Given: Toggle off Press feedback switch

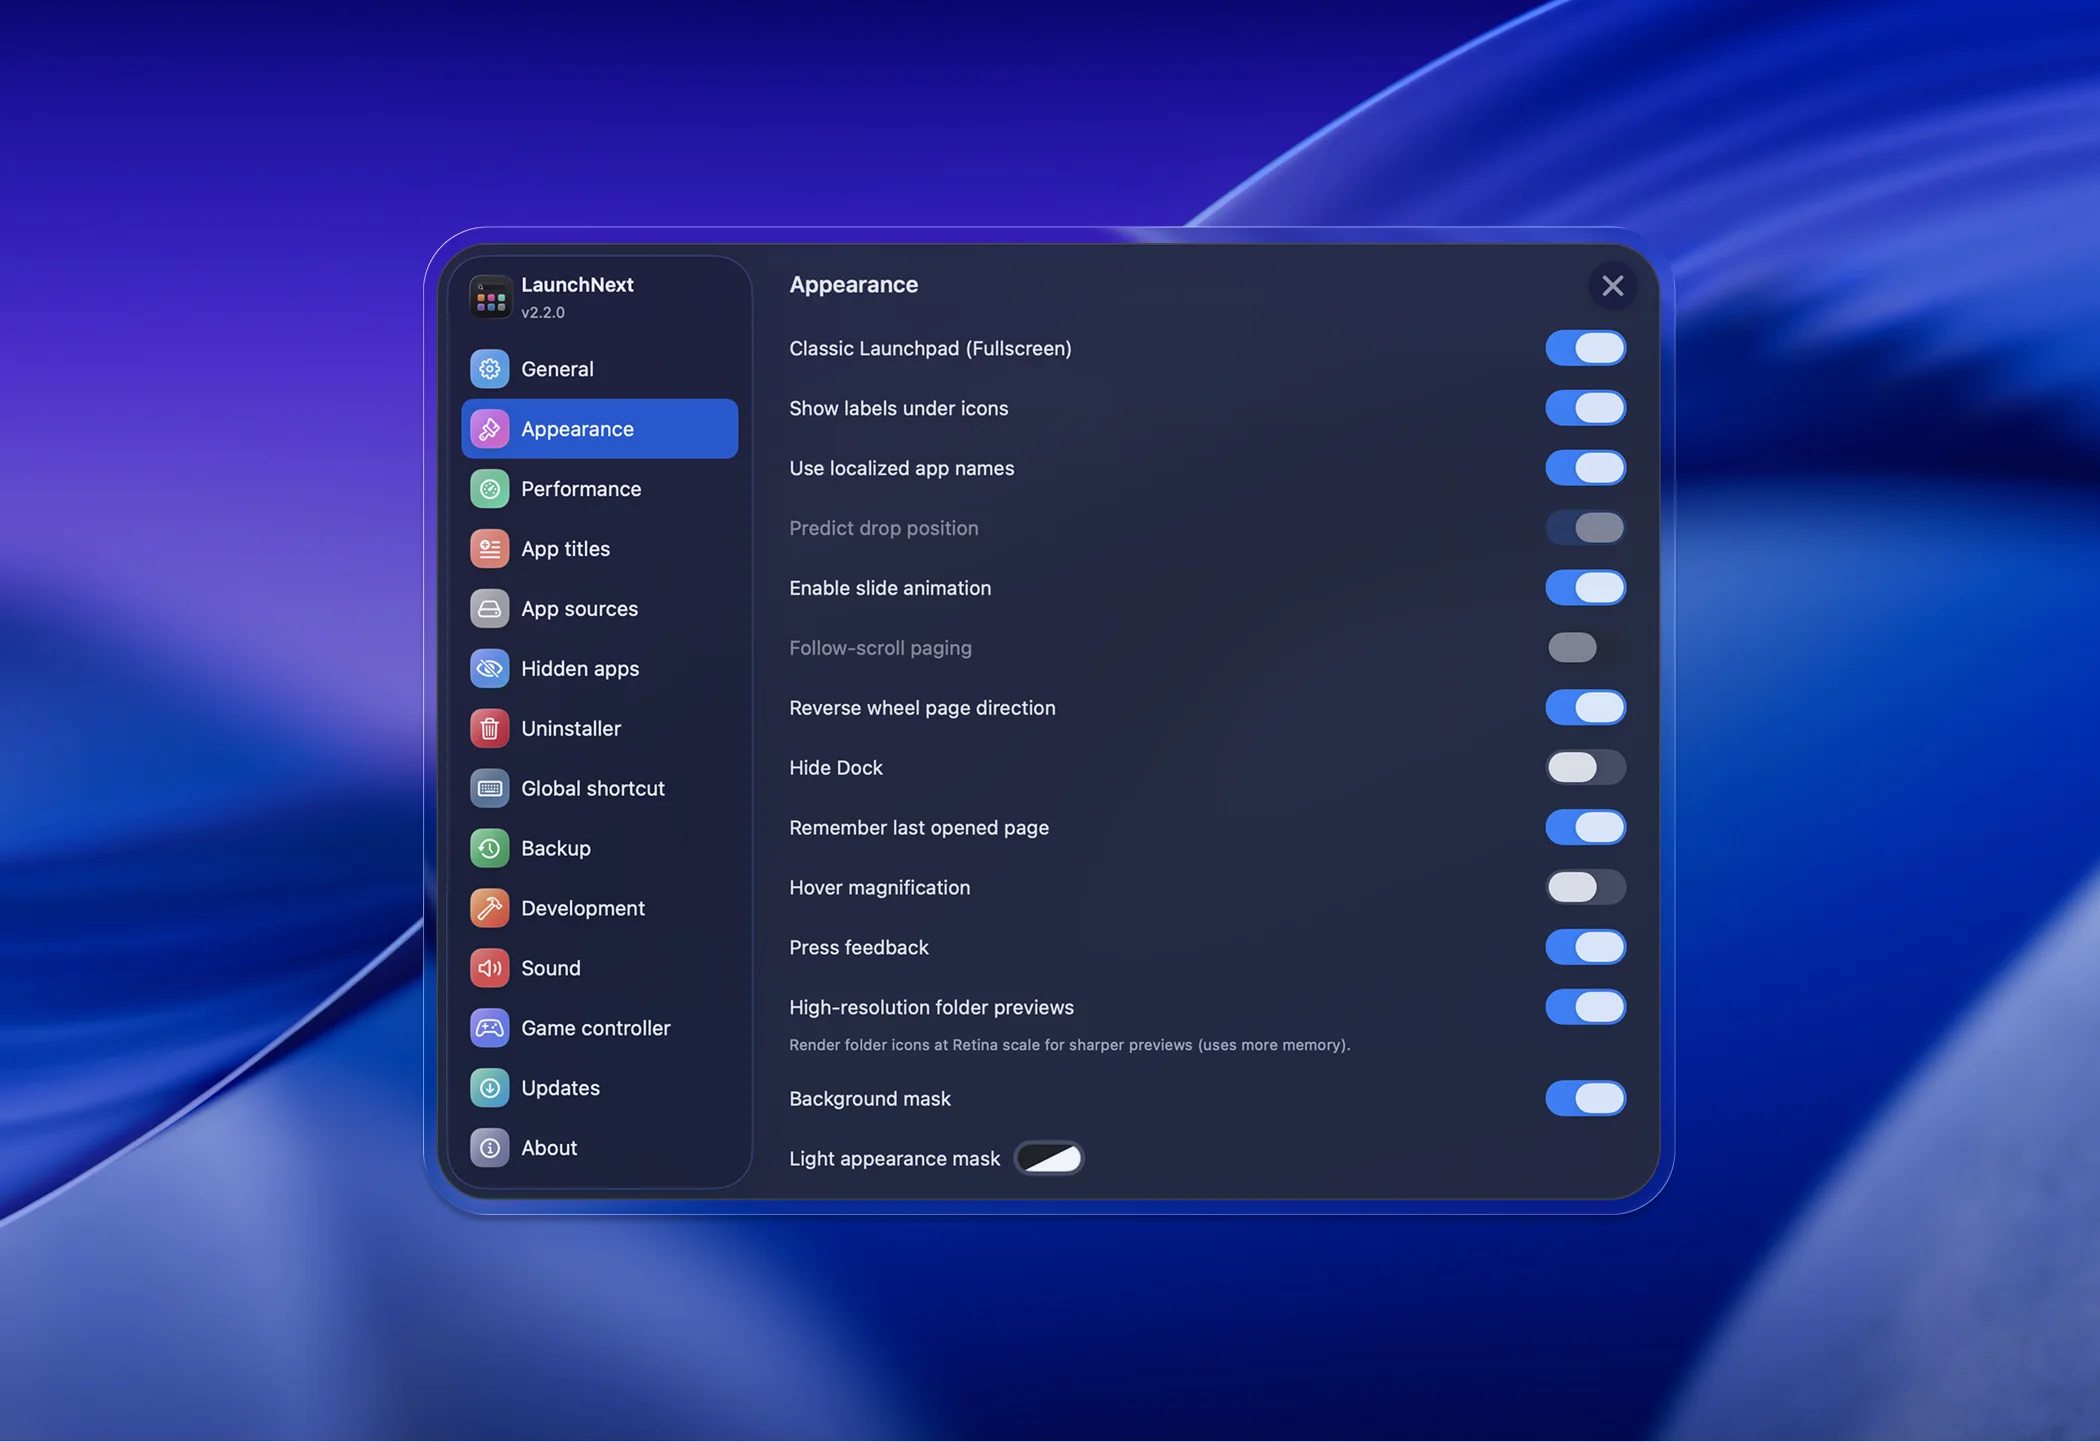Looking at the screenshot, I should [1585, 947].
